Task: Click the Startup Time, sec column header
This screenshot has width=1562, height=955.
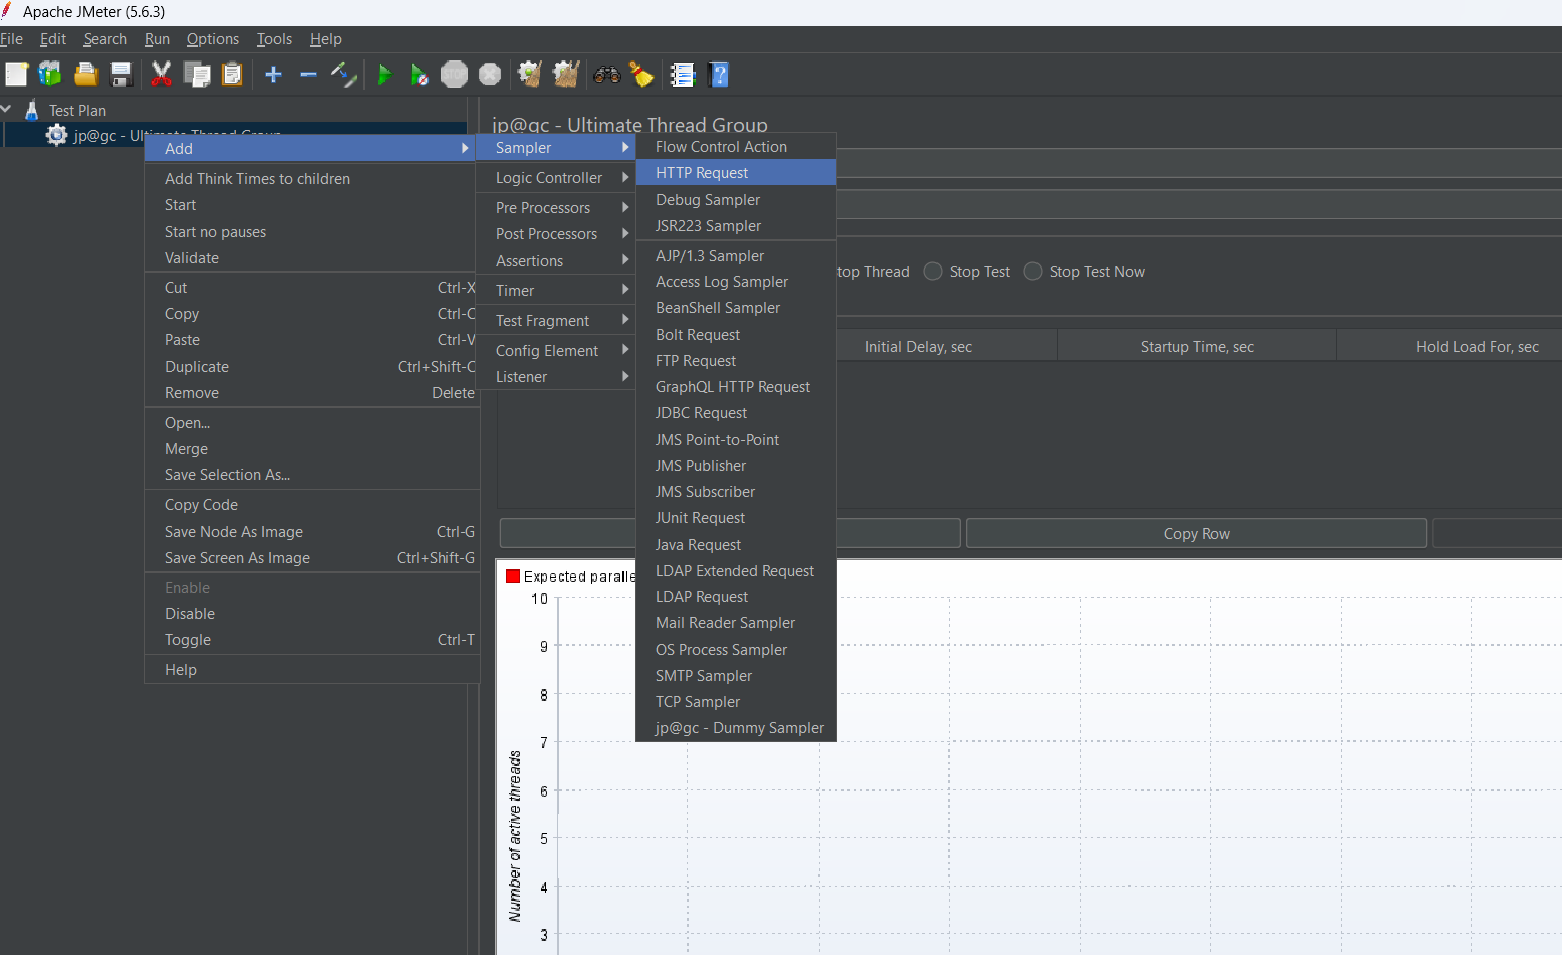Action: click(1197, 346)
